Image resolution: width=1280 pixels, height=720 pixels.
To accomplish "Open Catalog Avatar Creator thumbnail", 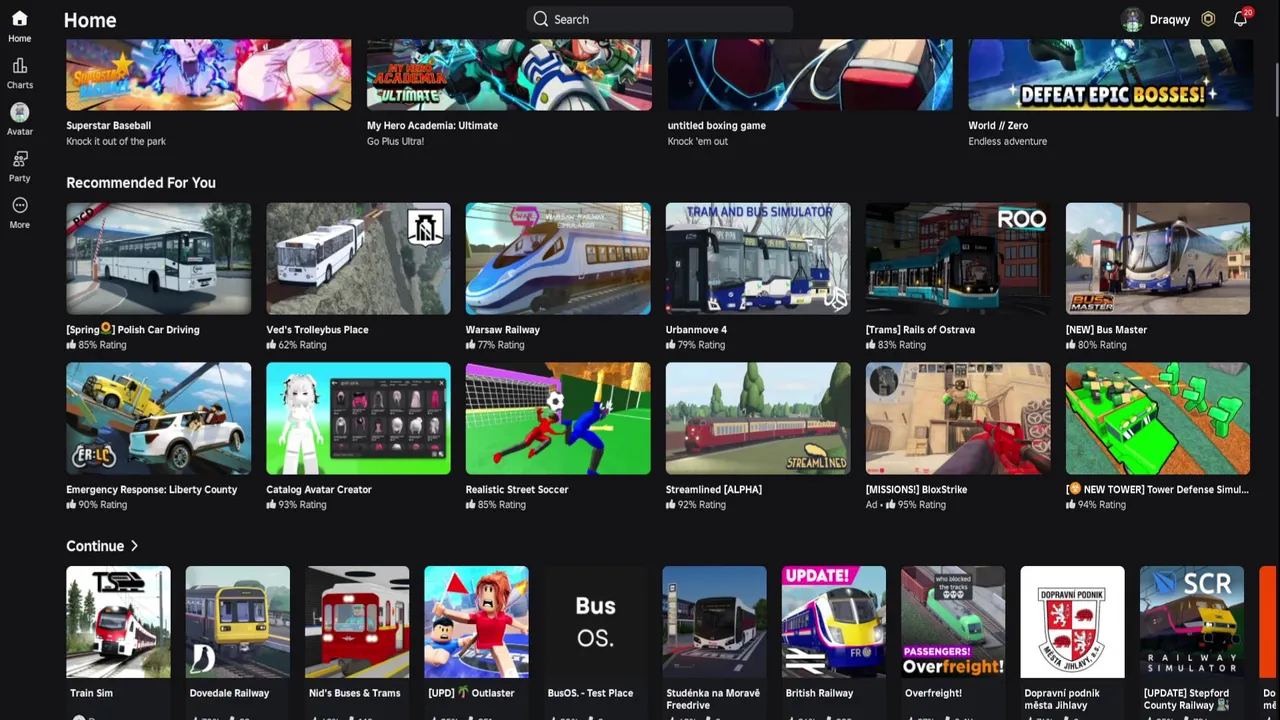I will tap(358, 419).
